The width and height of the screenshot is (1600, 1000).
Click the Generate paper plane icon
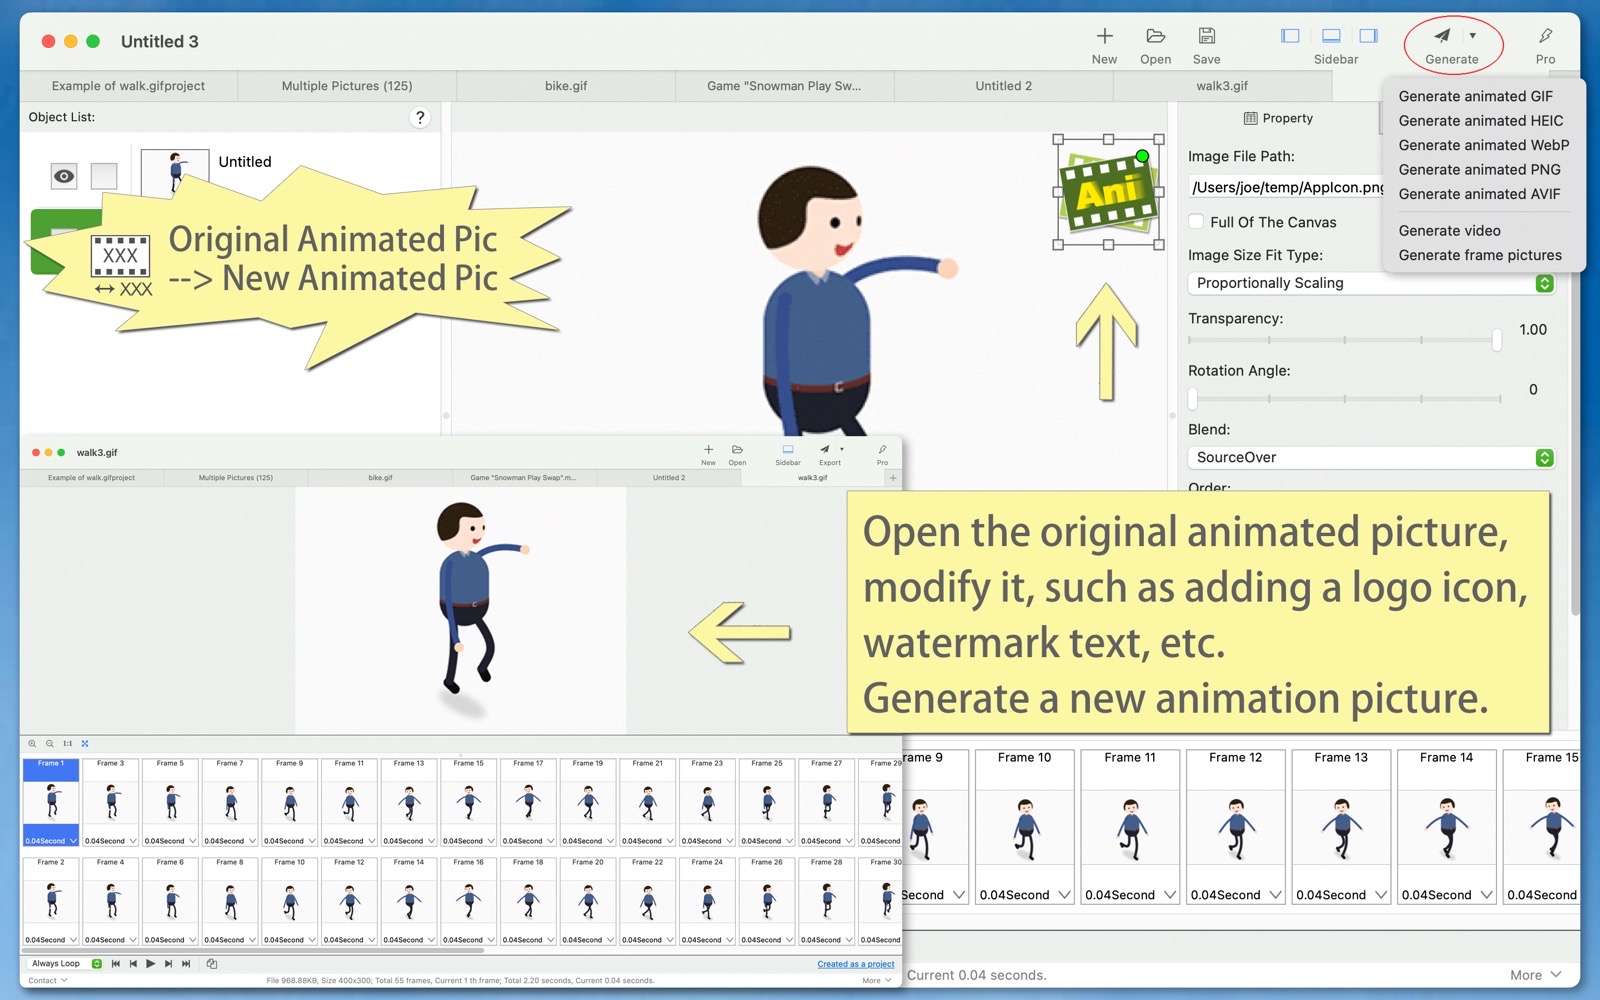tap(1442, 36)
